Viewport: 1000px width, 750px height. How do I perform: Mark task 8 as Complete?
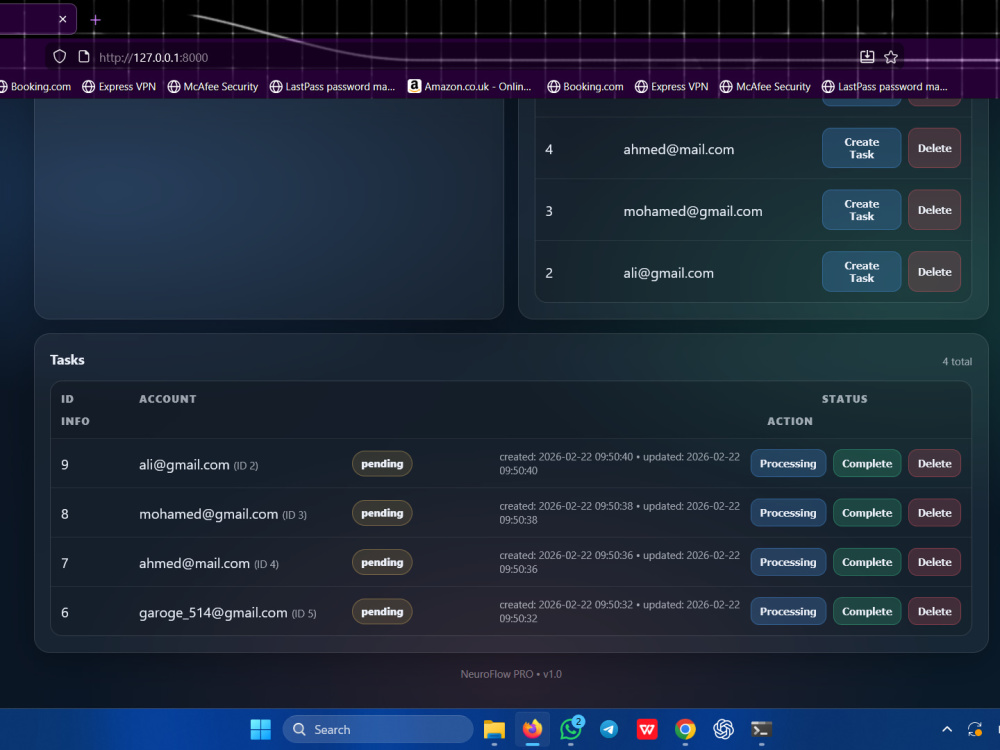(x=867, y=513)
